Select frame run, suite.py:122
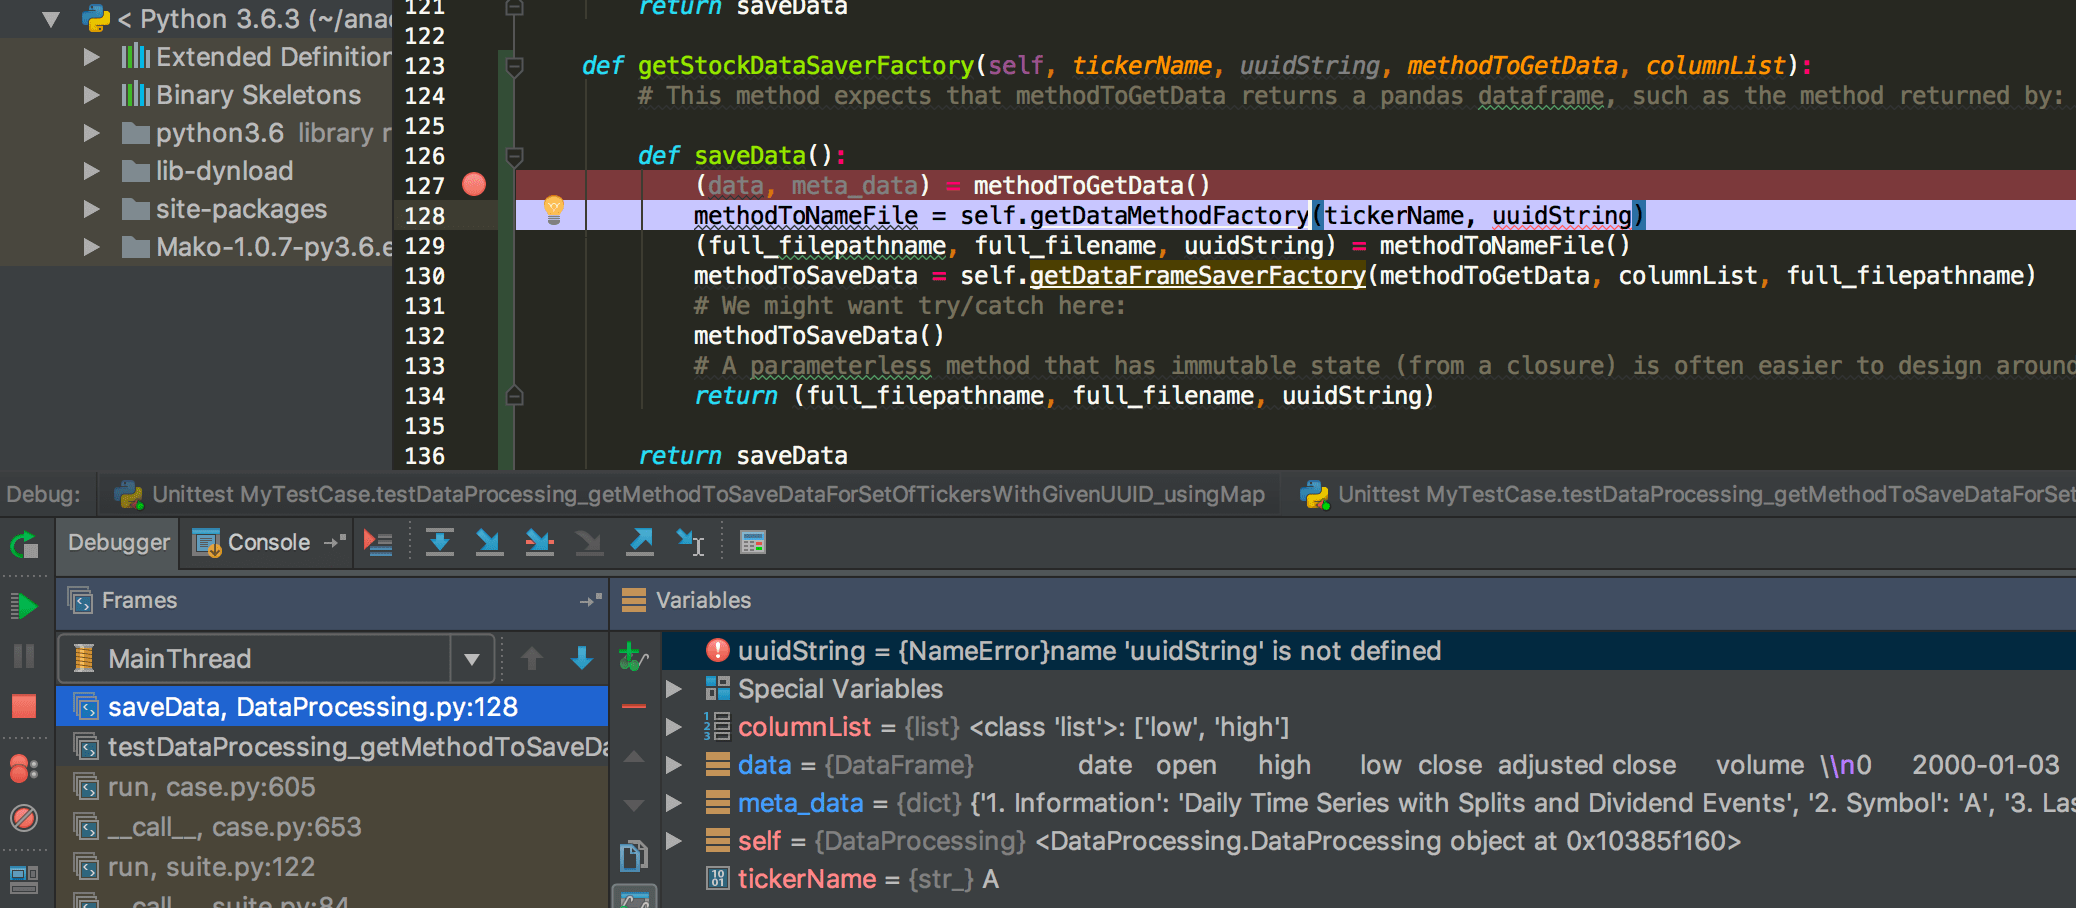Viewport: 2076px width, 908px height. click(x=332, y=867)
